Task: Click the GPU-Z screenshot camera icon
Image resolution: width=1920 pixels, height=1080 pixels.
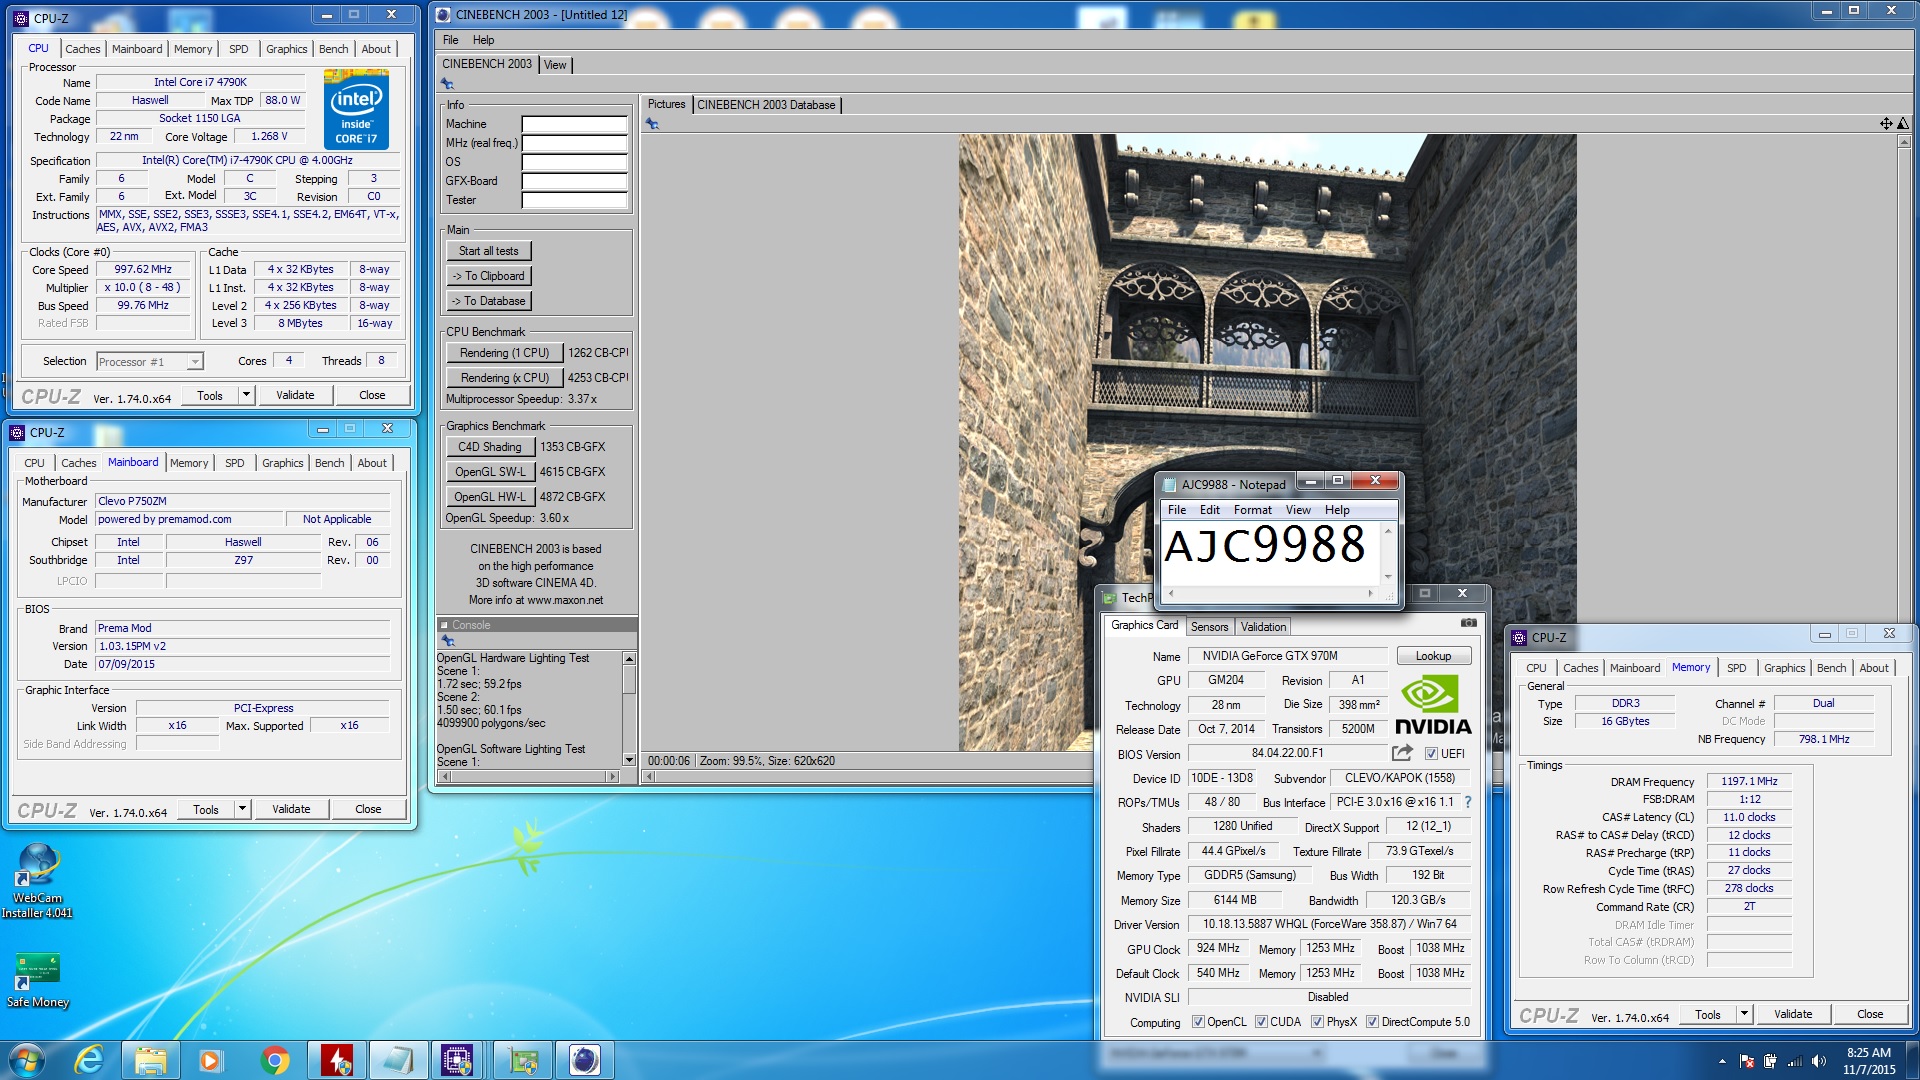Action: click(x=1468, y=623)
